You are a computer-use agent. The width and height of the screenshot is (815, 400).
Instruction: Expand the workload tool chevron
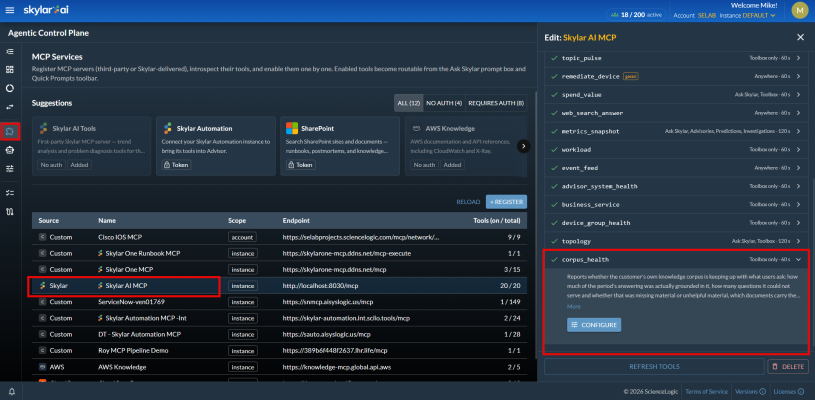point(798,150)
